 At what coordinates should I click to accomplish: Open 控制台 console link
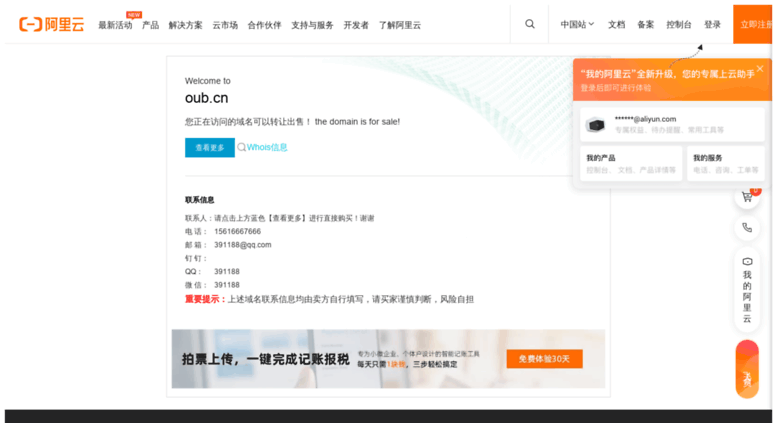coord(678,24)
